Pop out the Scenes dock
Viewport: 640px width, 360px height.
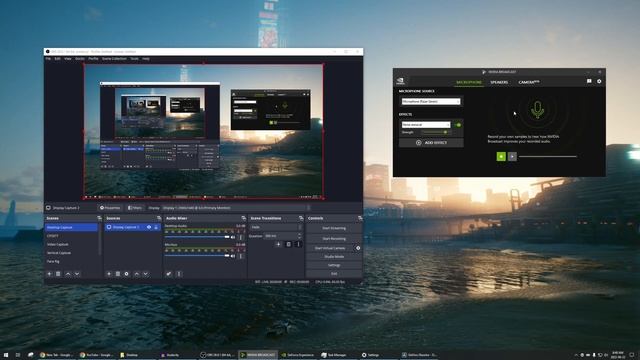pyautogui.click(x=99, y=218)
